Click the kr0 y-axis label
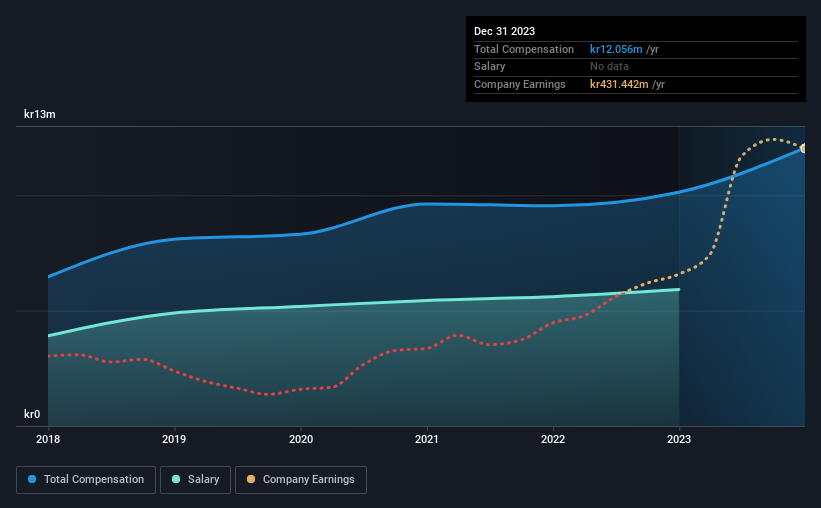 pos(32,414)
